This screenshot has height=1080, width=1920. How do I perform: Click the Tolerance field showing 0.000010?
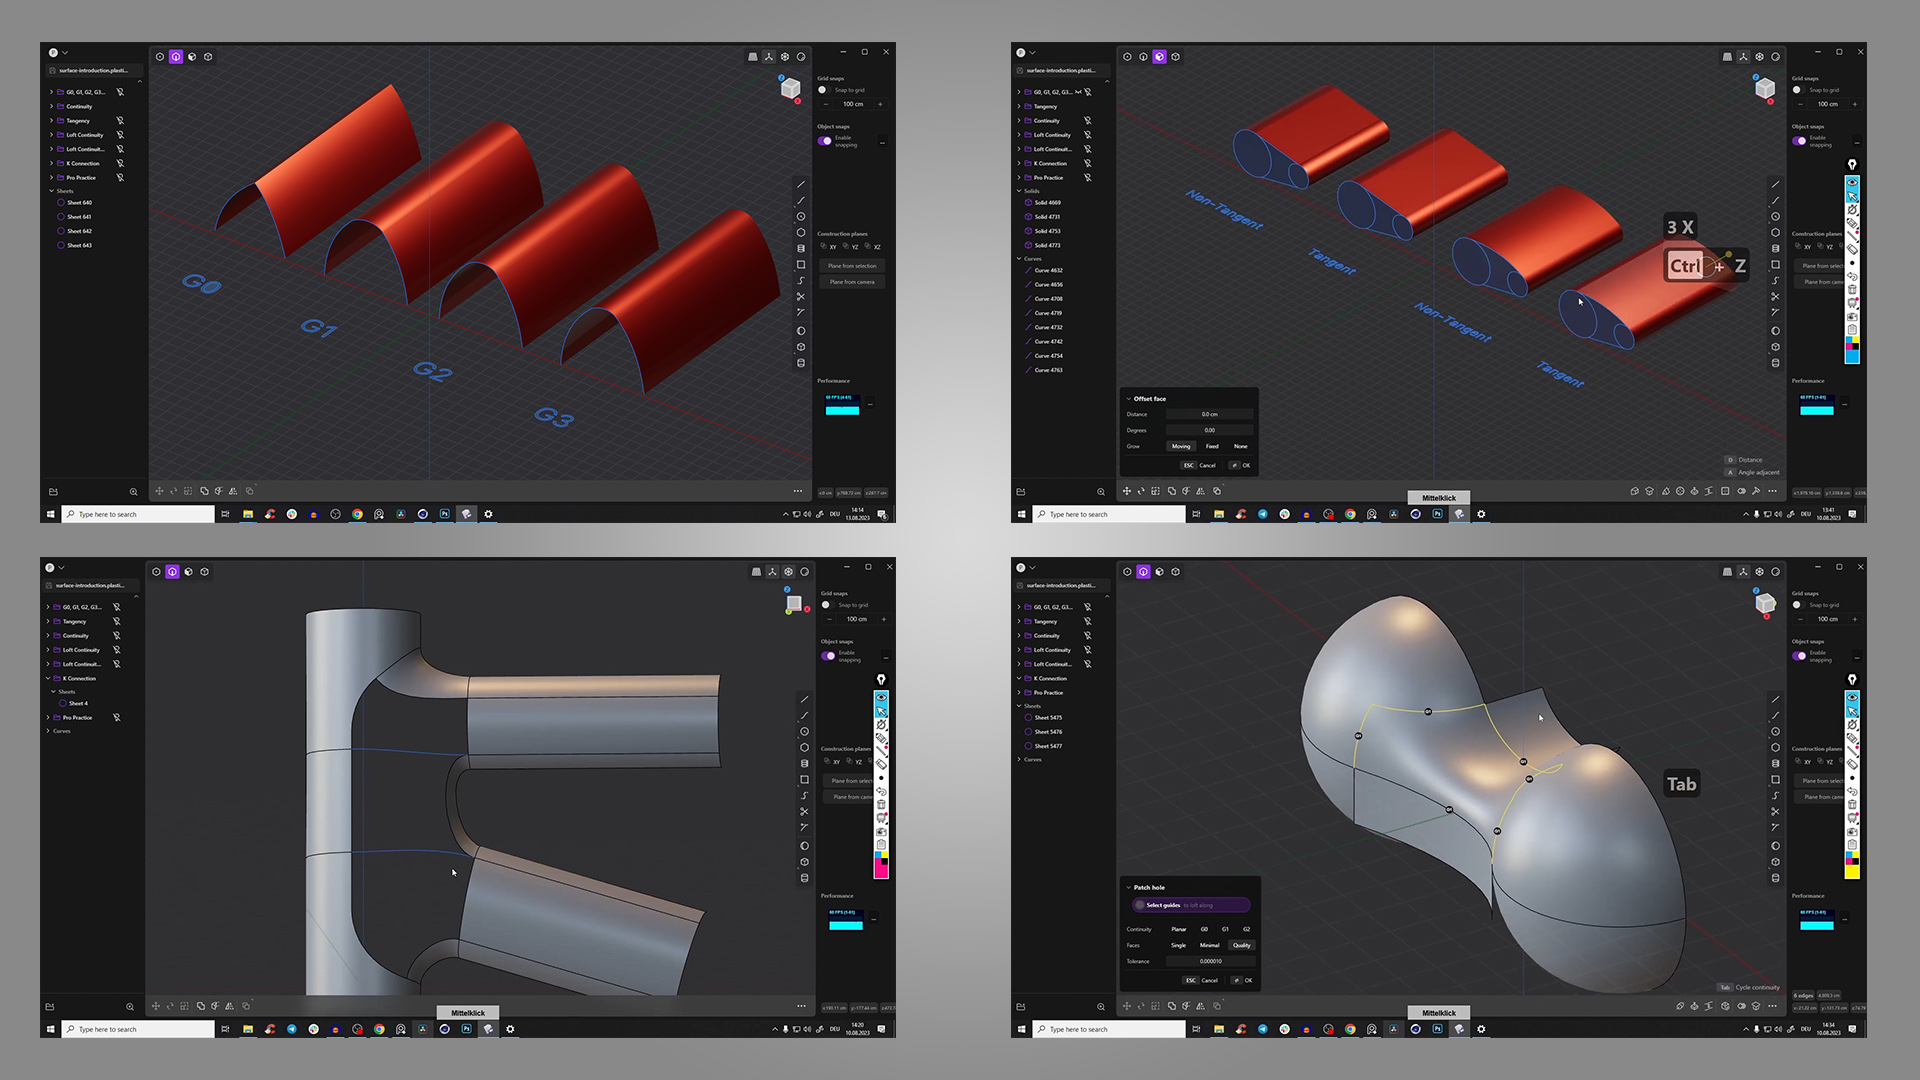pos(1211,961)
